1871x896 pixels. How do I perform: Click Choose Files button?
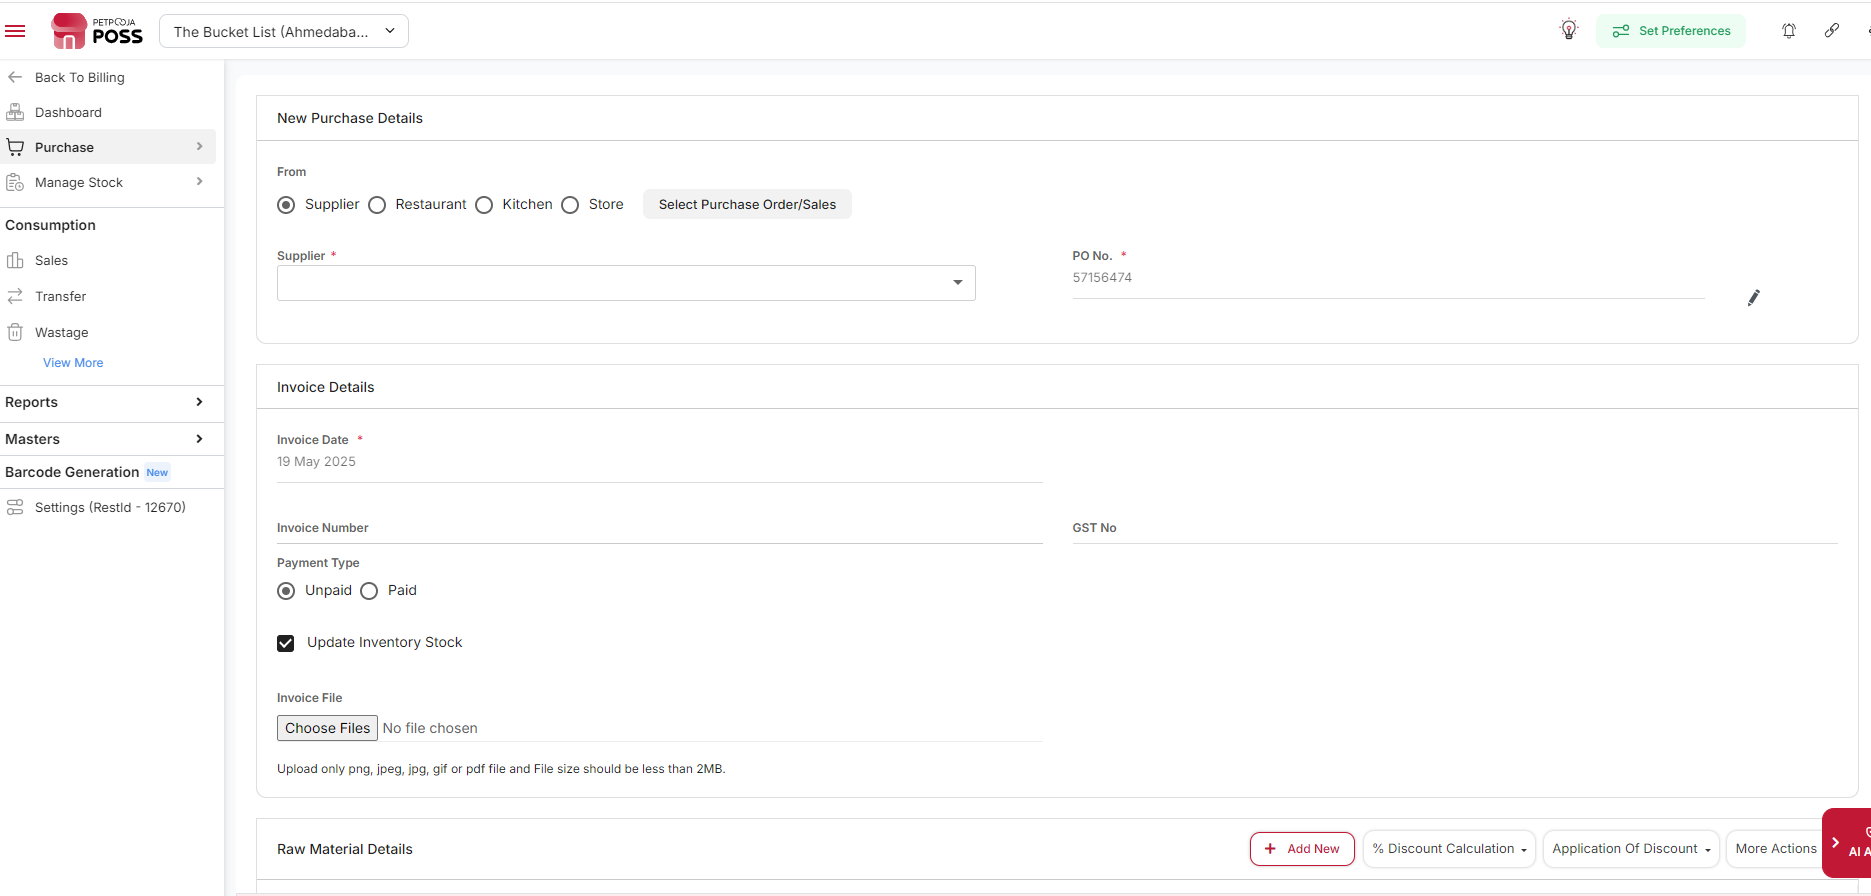(x=327, y=728)
